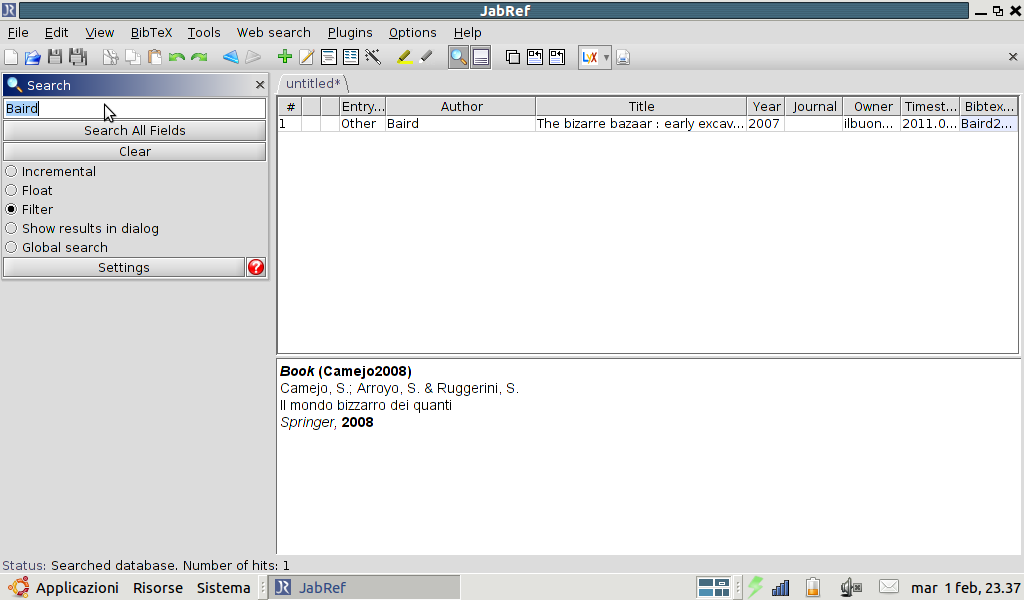Open the preamble editor icon
The height and width of the screenshot is (600, 1024).
328,57
